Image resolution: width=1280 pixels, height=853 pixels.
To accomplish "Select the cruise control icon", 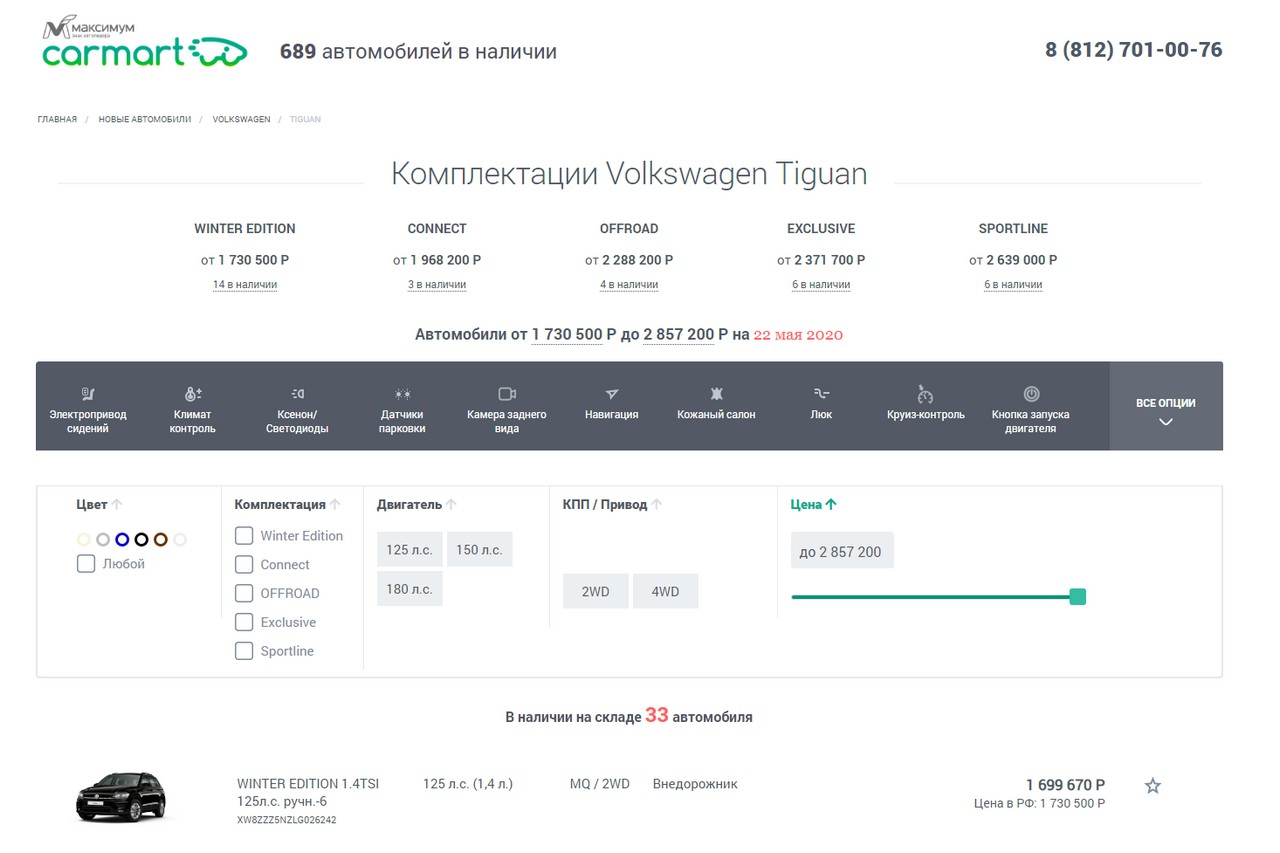I will pos(925,394).
